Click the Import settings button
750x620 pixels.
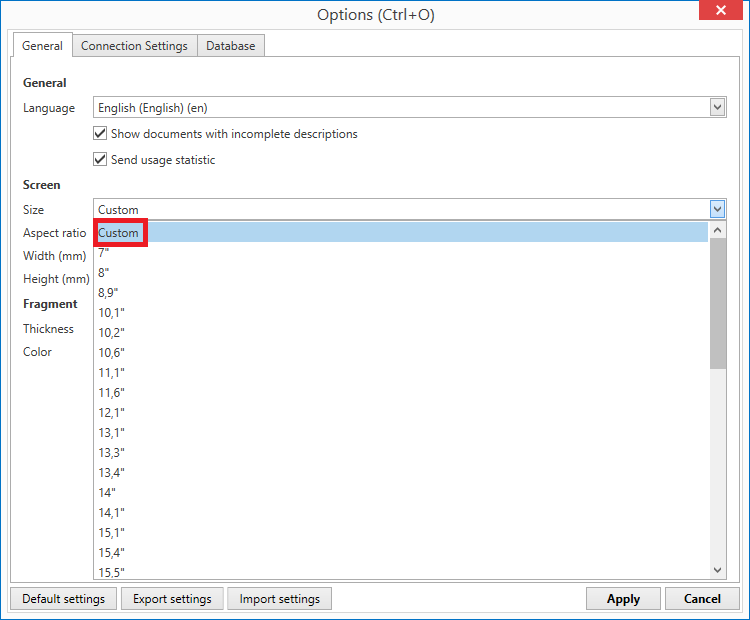coord(279,599)
